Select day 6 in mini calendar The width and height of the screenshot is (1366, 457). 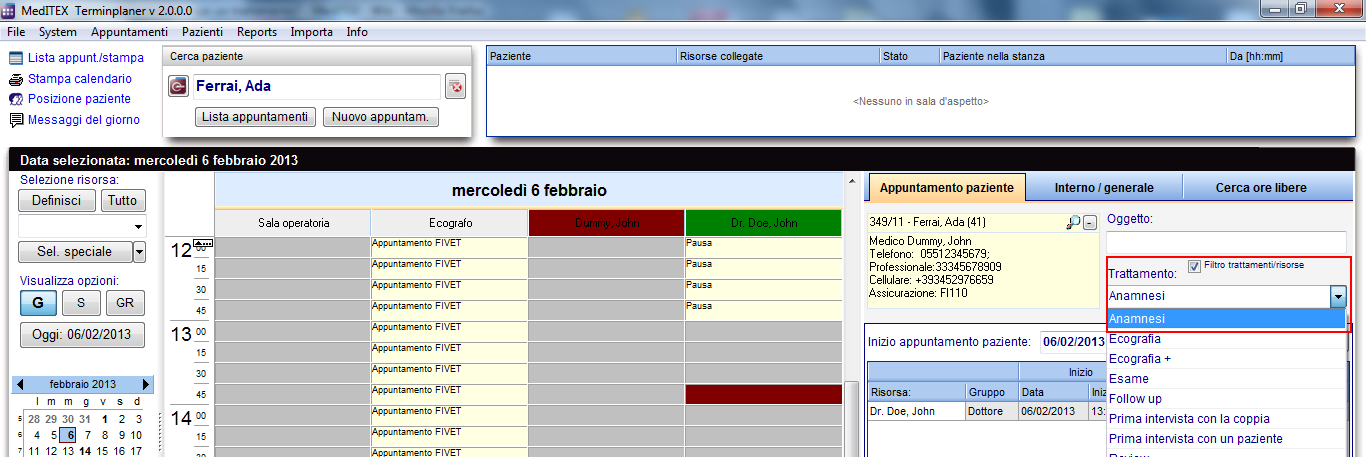[68, 435]
